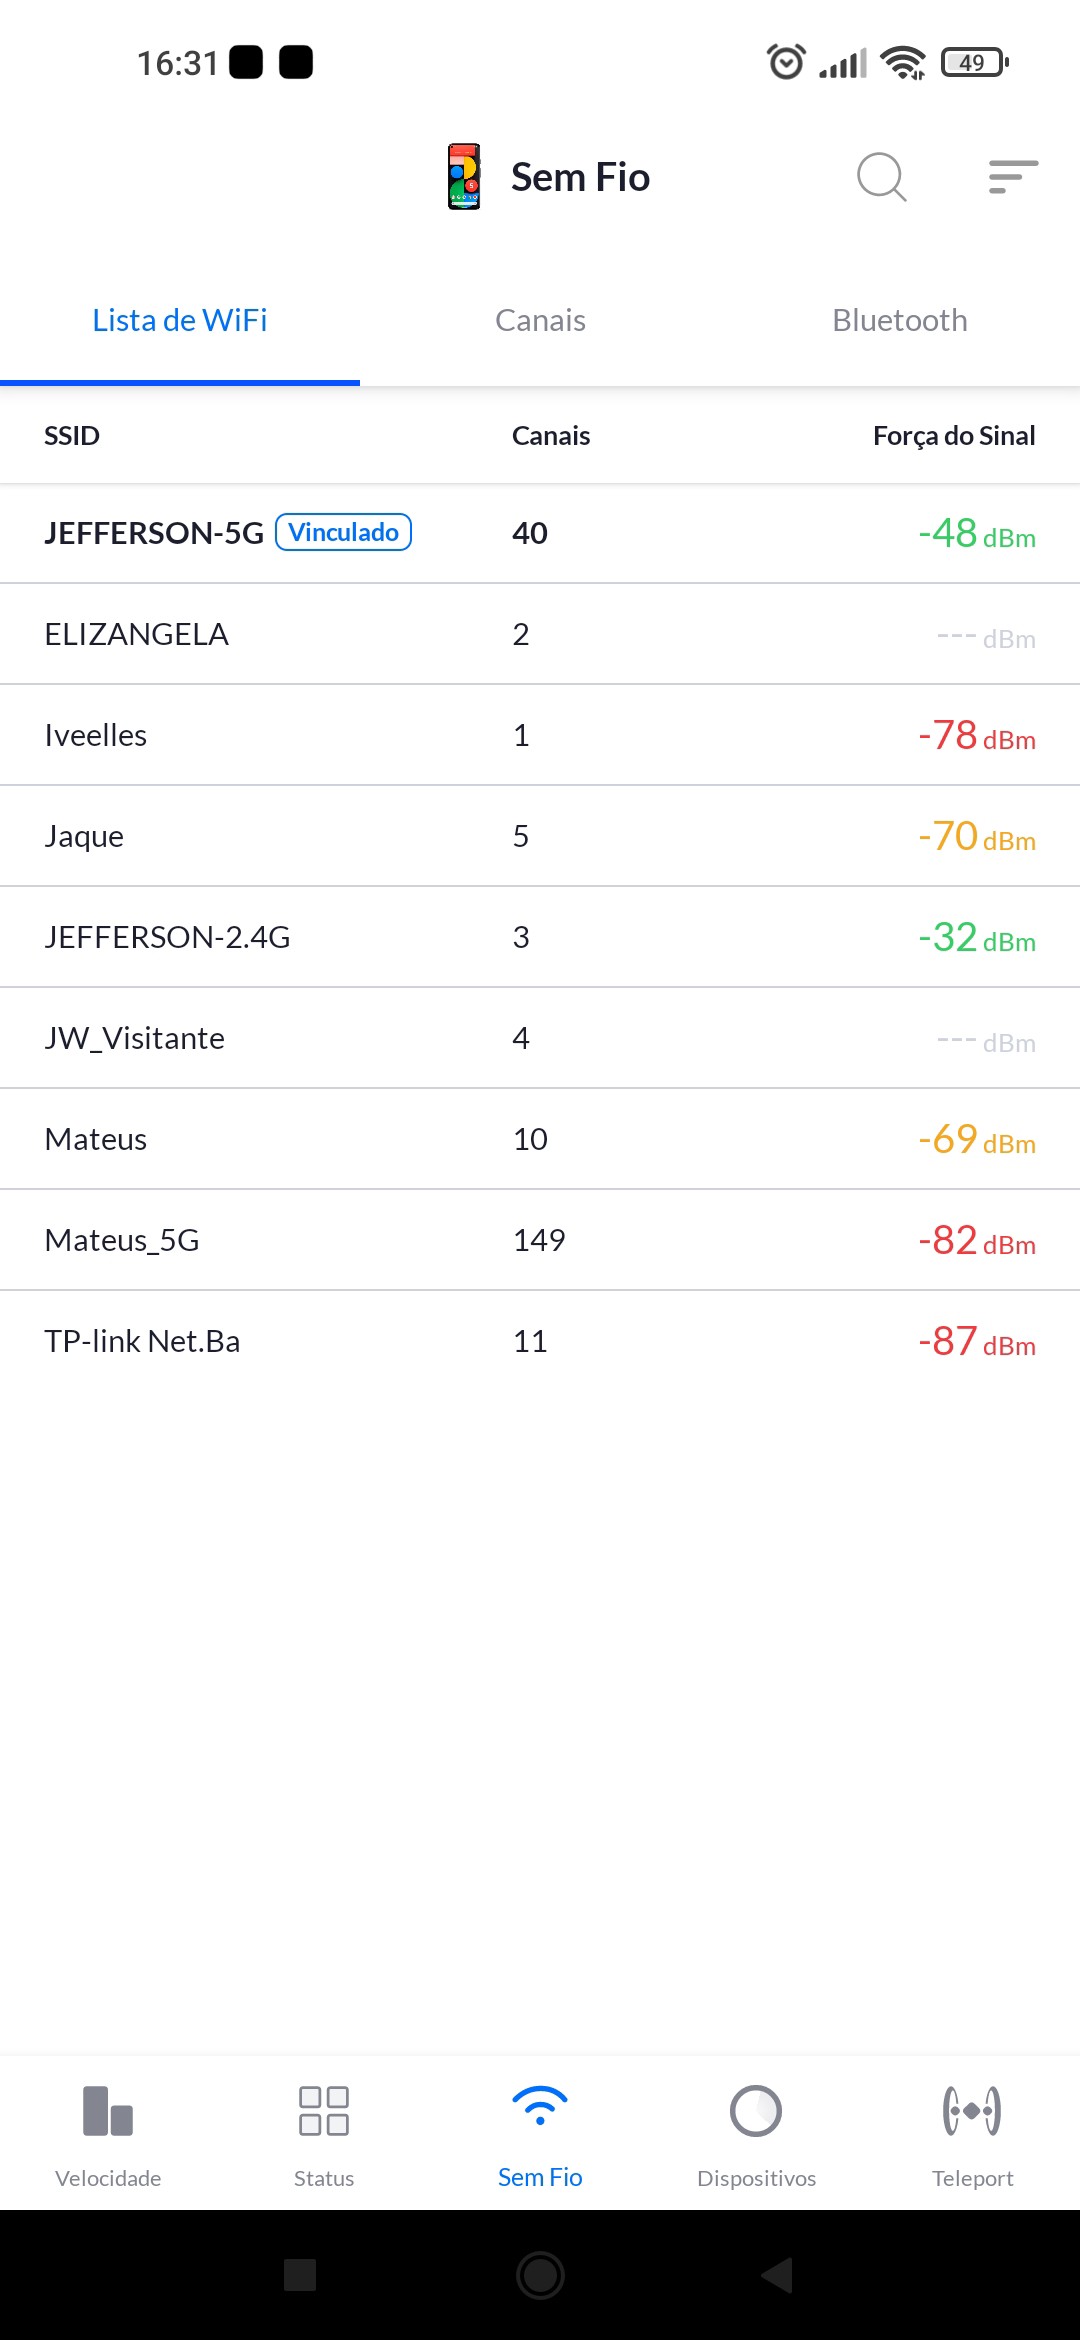
Task: Select the Mateus_5G network entry
Action: tap(540, 1240)
